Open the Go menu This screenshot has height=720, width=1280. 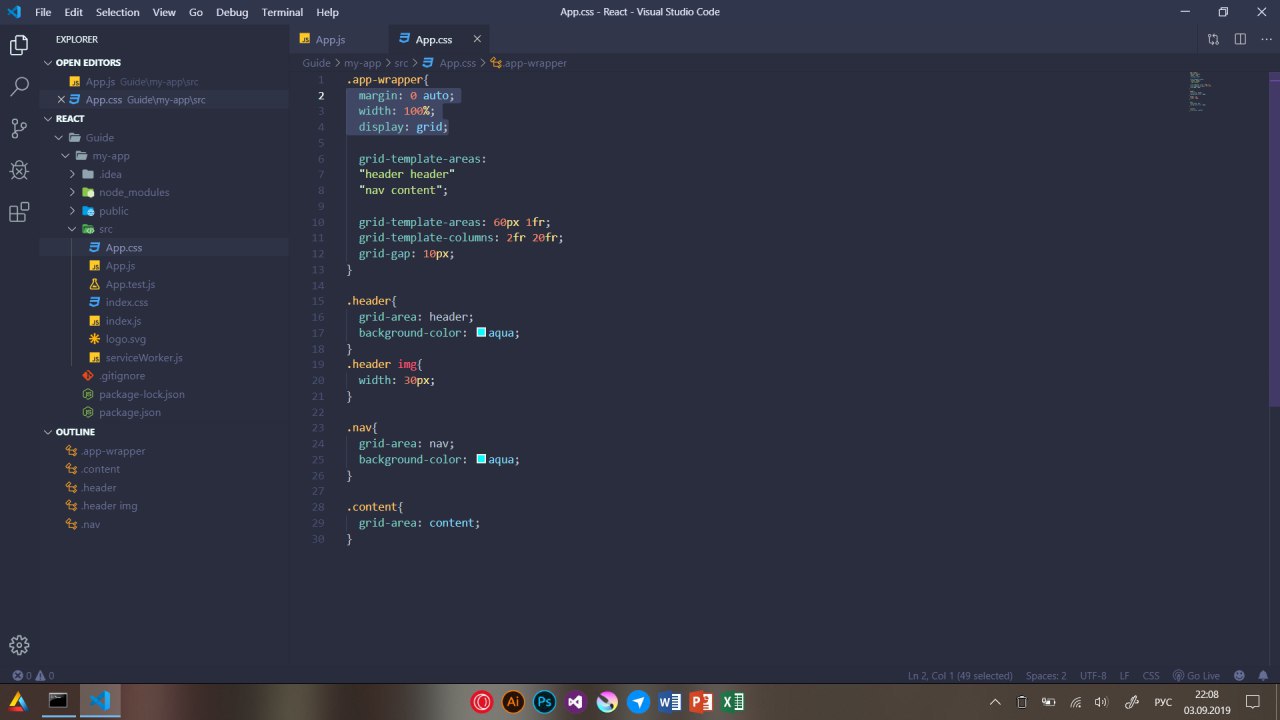point(196,12)
